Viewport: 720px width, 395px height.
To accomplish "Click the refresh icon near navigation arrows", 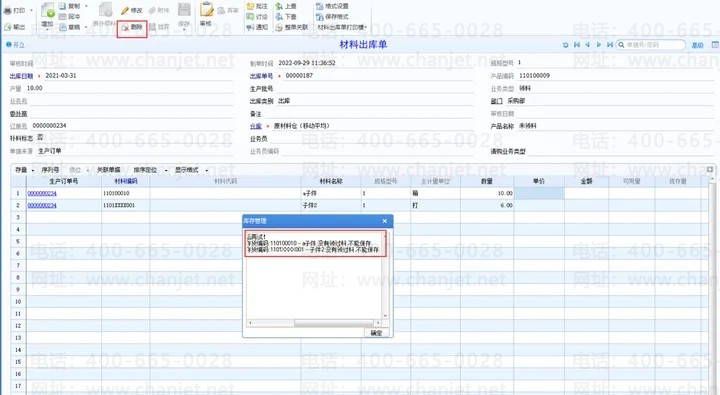I will [566, 45].
